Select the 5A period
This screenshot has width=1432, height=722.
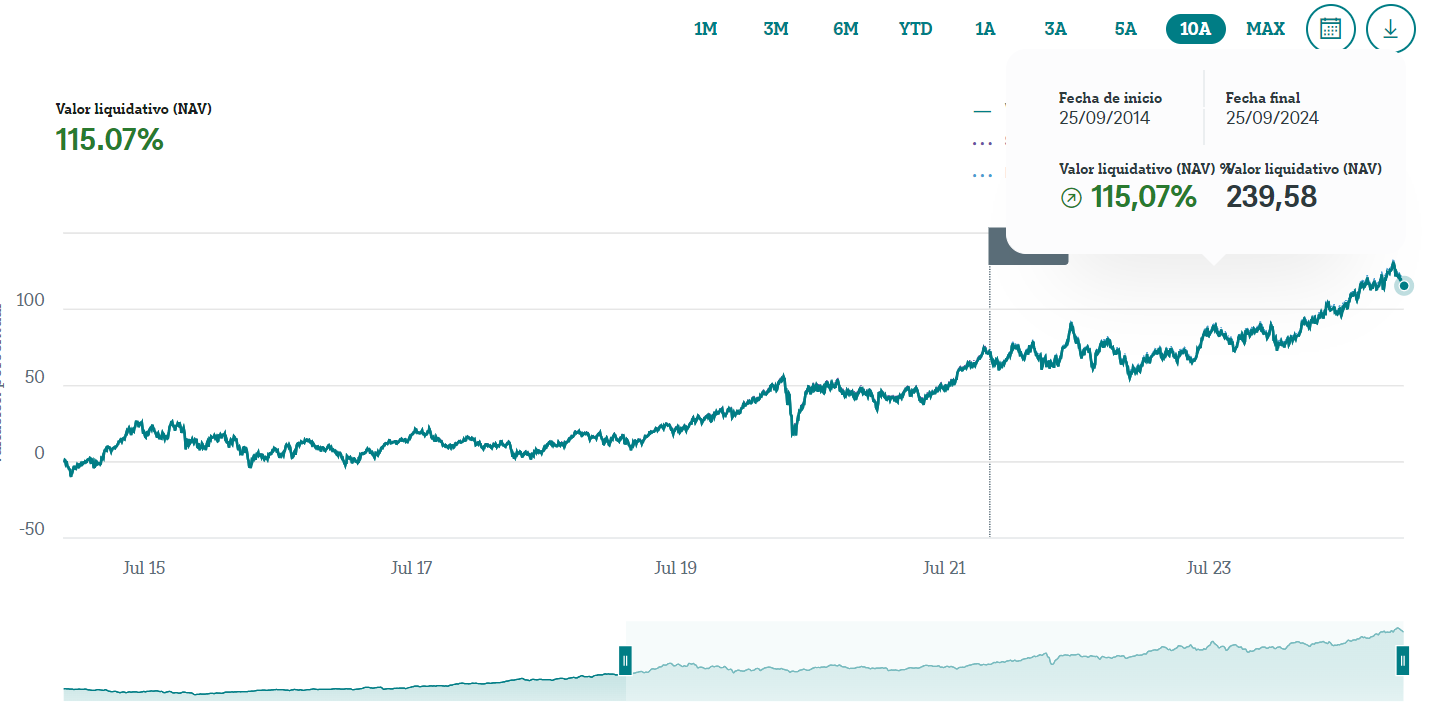1125,29
